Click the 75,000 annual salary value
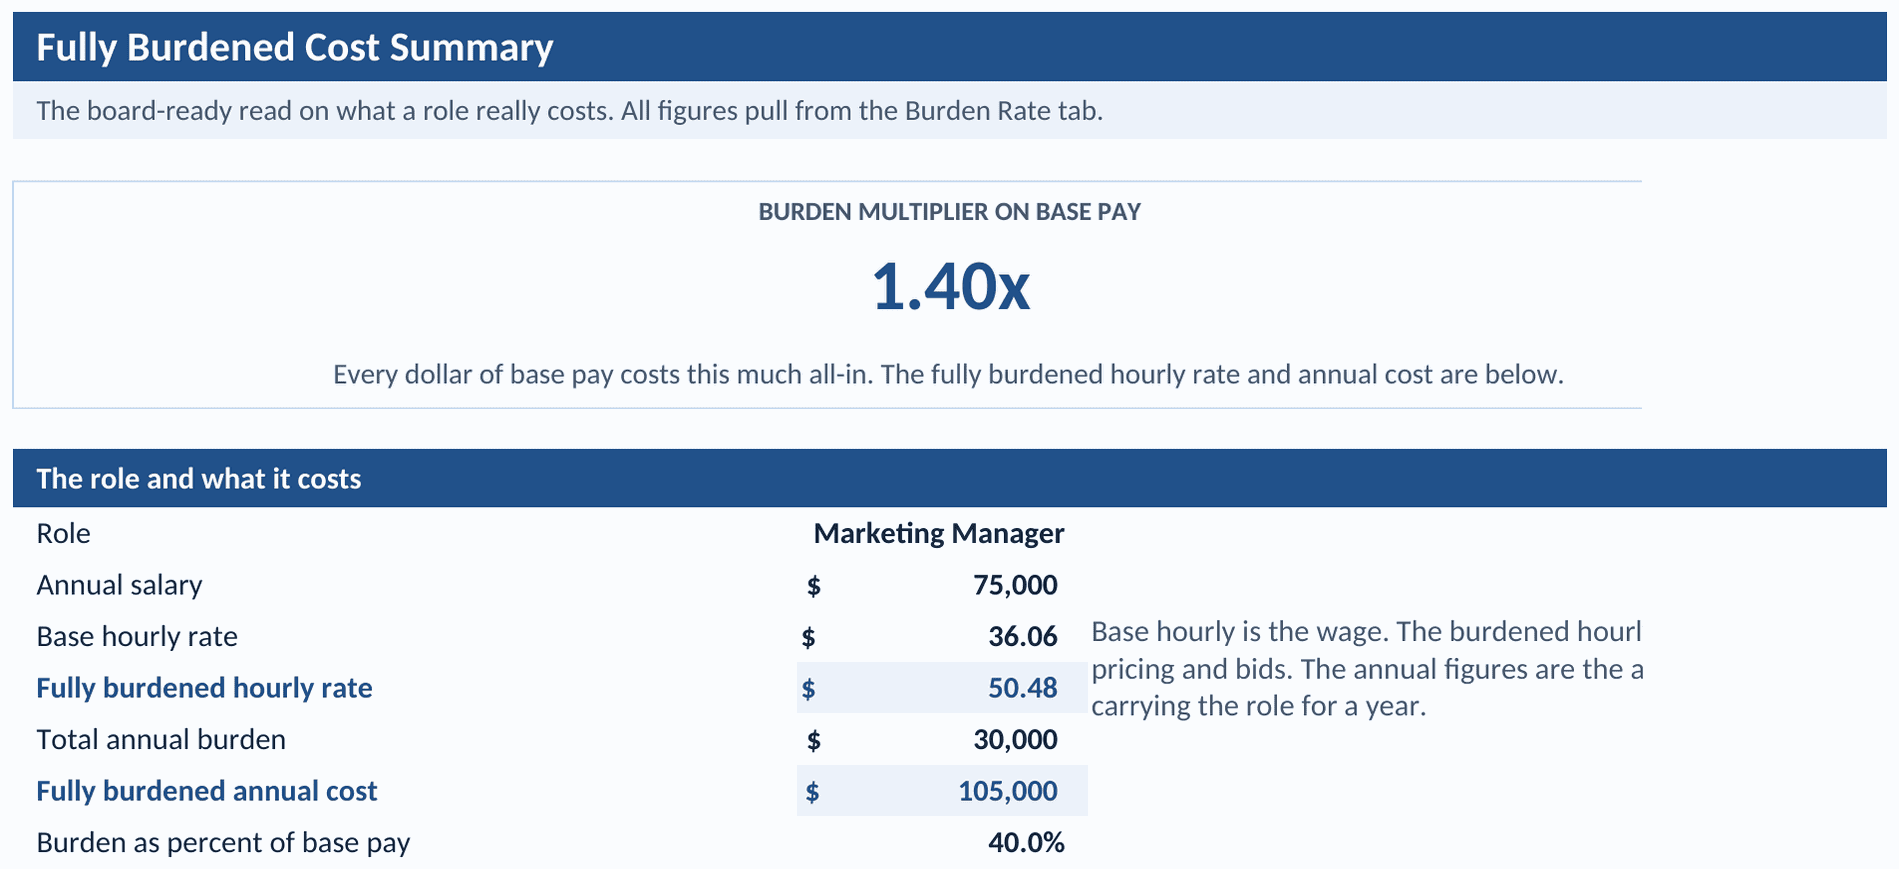1899x869 pixels. click(1015, 585)
